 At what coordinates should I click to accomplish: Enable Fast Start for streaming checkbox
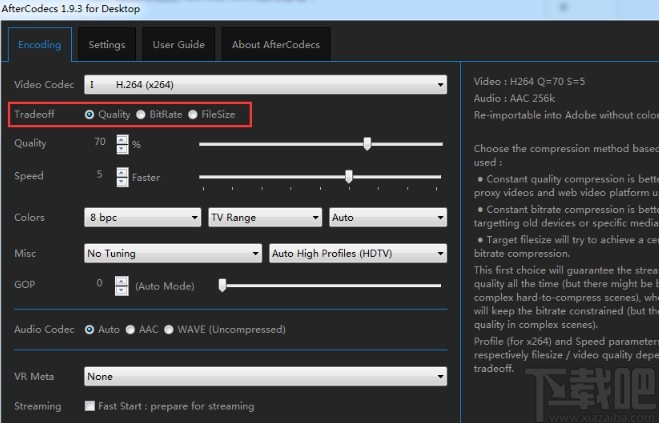[x=90, y=407]
